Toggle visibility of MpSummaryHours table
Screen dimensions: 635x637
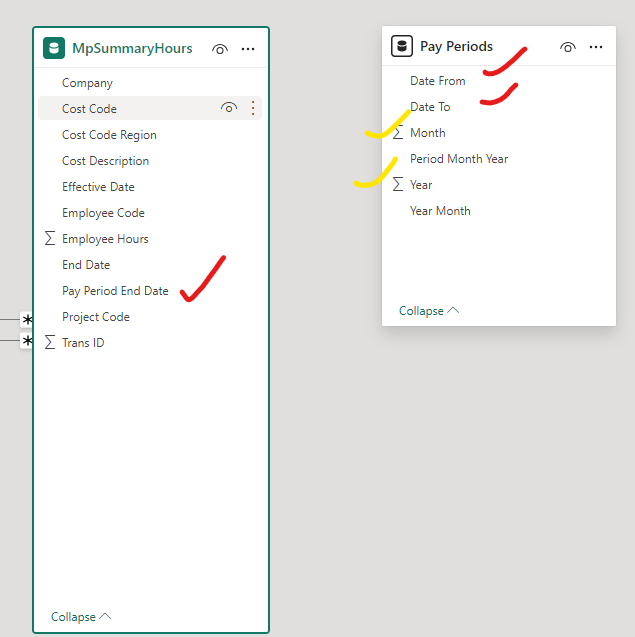pyautogui.click(x=220, y=49)
